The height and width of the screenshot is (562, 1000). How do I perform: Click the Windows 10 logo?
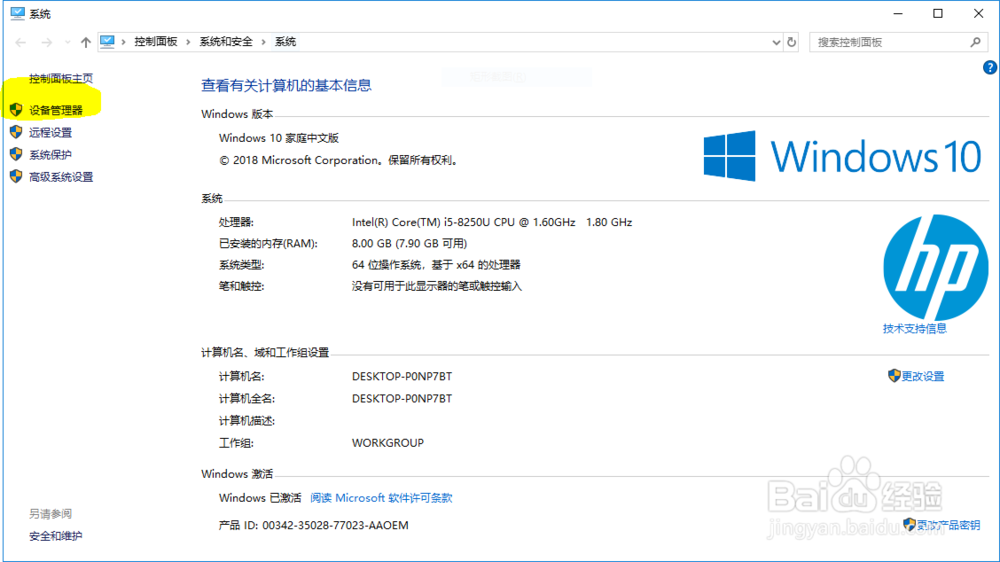pos(842,156)
